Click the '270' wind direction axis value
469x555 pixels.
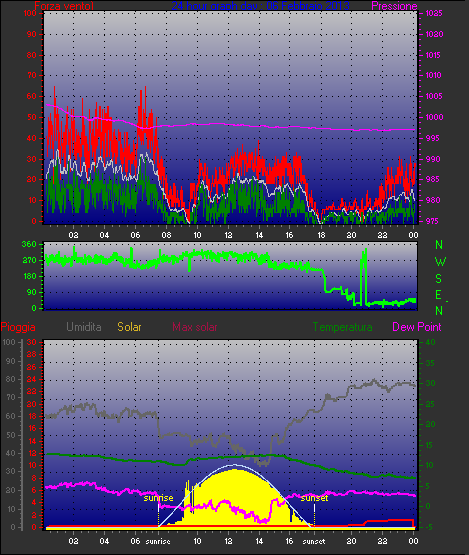29,261
